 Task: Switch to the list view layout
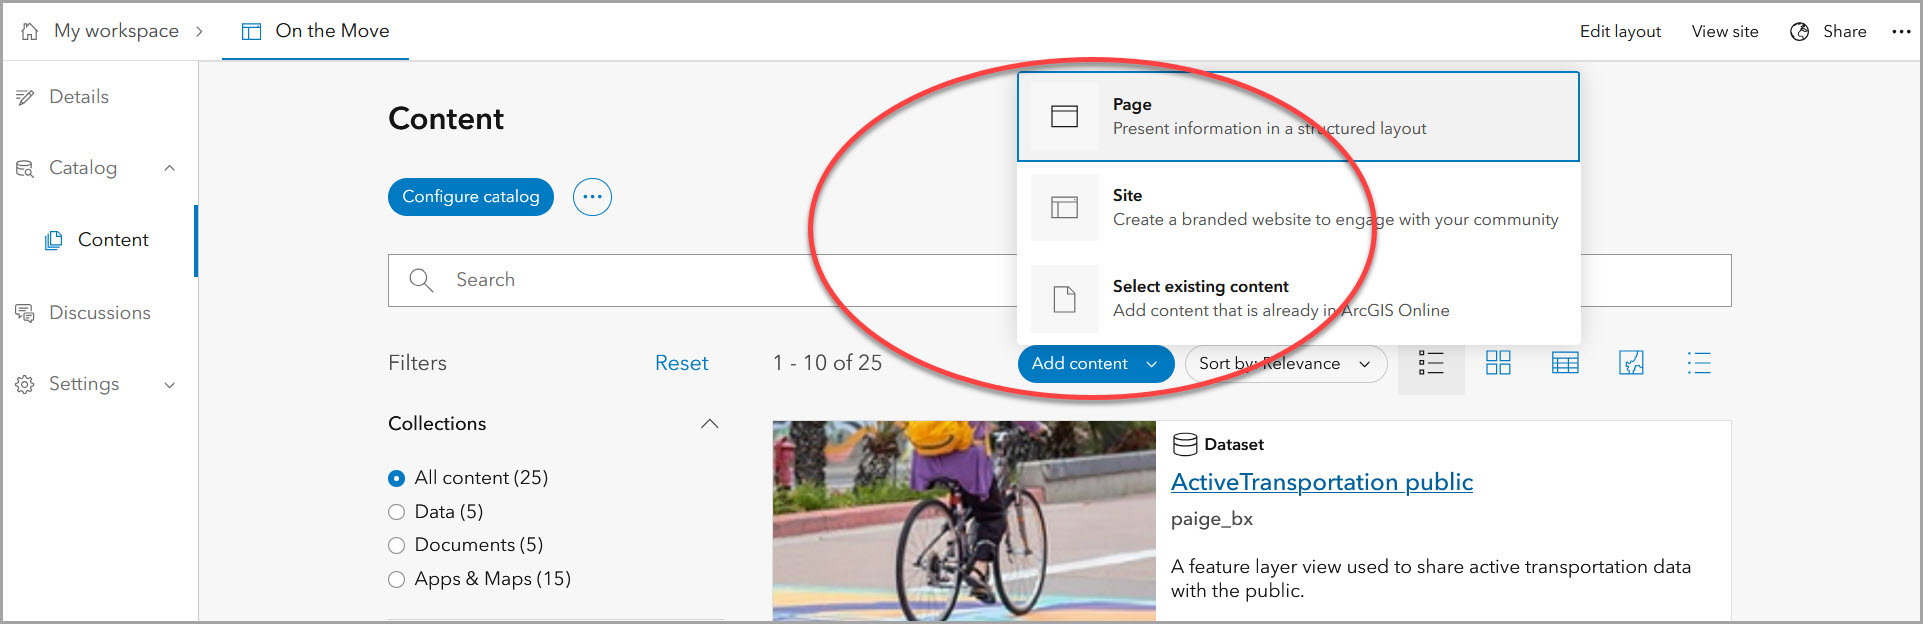click(x=1431, y=363)
